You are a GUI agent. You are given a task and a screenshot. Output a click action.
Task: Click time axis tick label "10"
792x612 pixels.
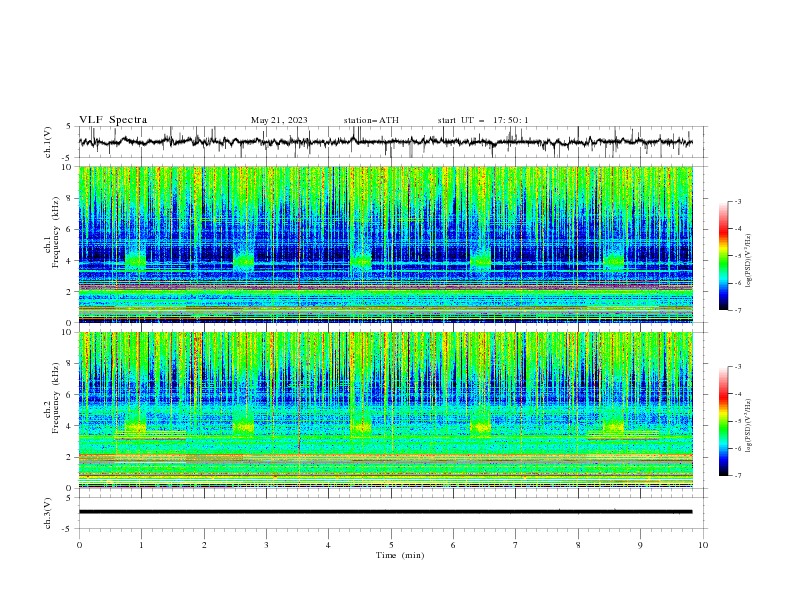[703, 545]
